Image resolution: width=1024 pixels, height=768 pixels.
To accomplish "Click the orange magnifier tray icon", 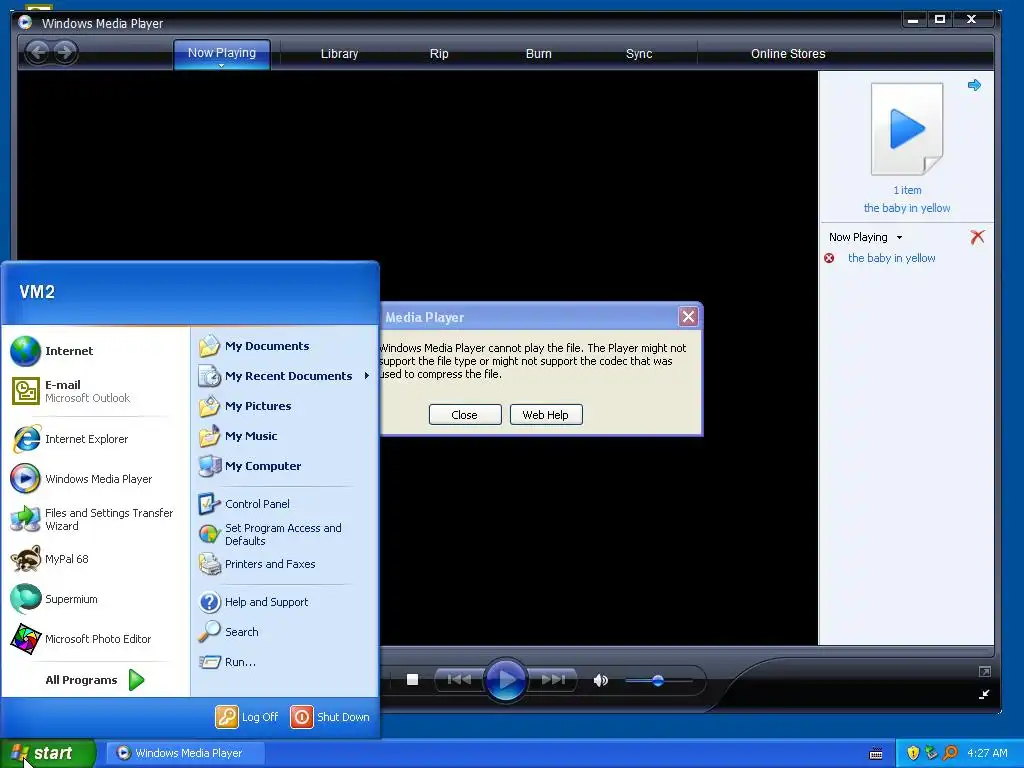I will [950, 753].
